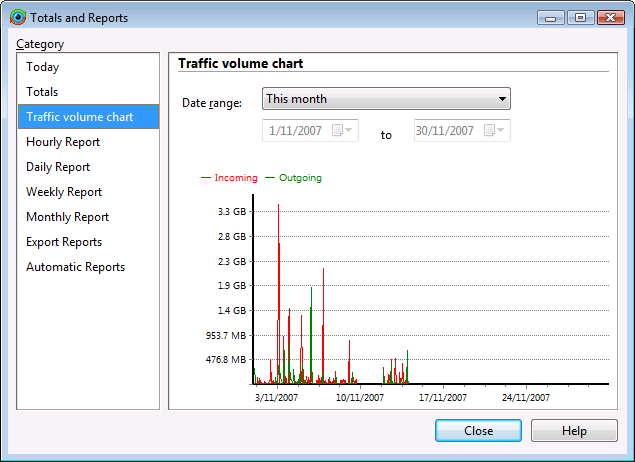Click the Totals and Reports app icon
The image size is (635, 462).
click(18, 17)
